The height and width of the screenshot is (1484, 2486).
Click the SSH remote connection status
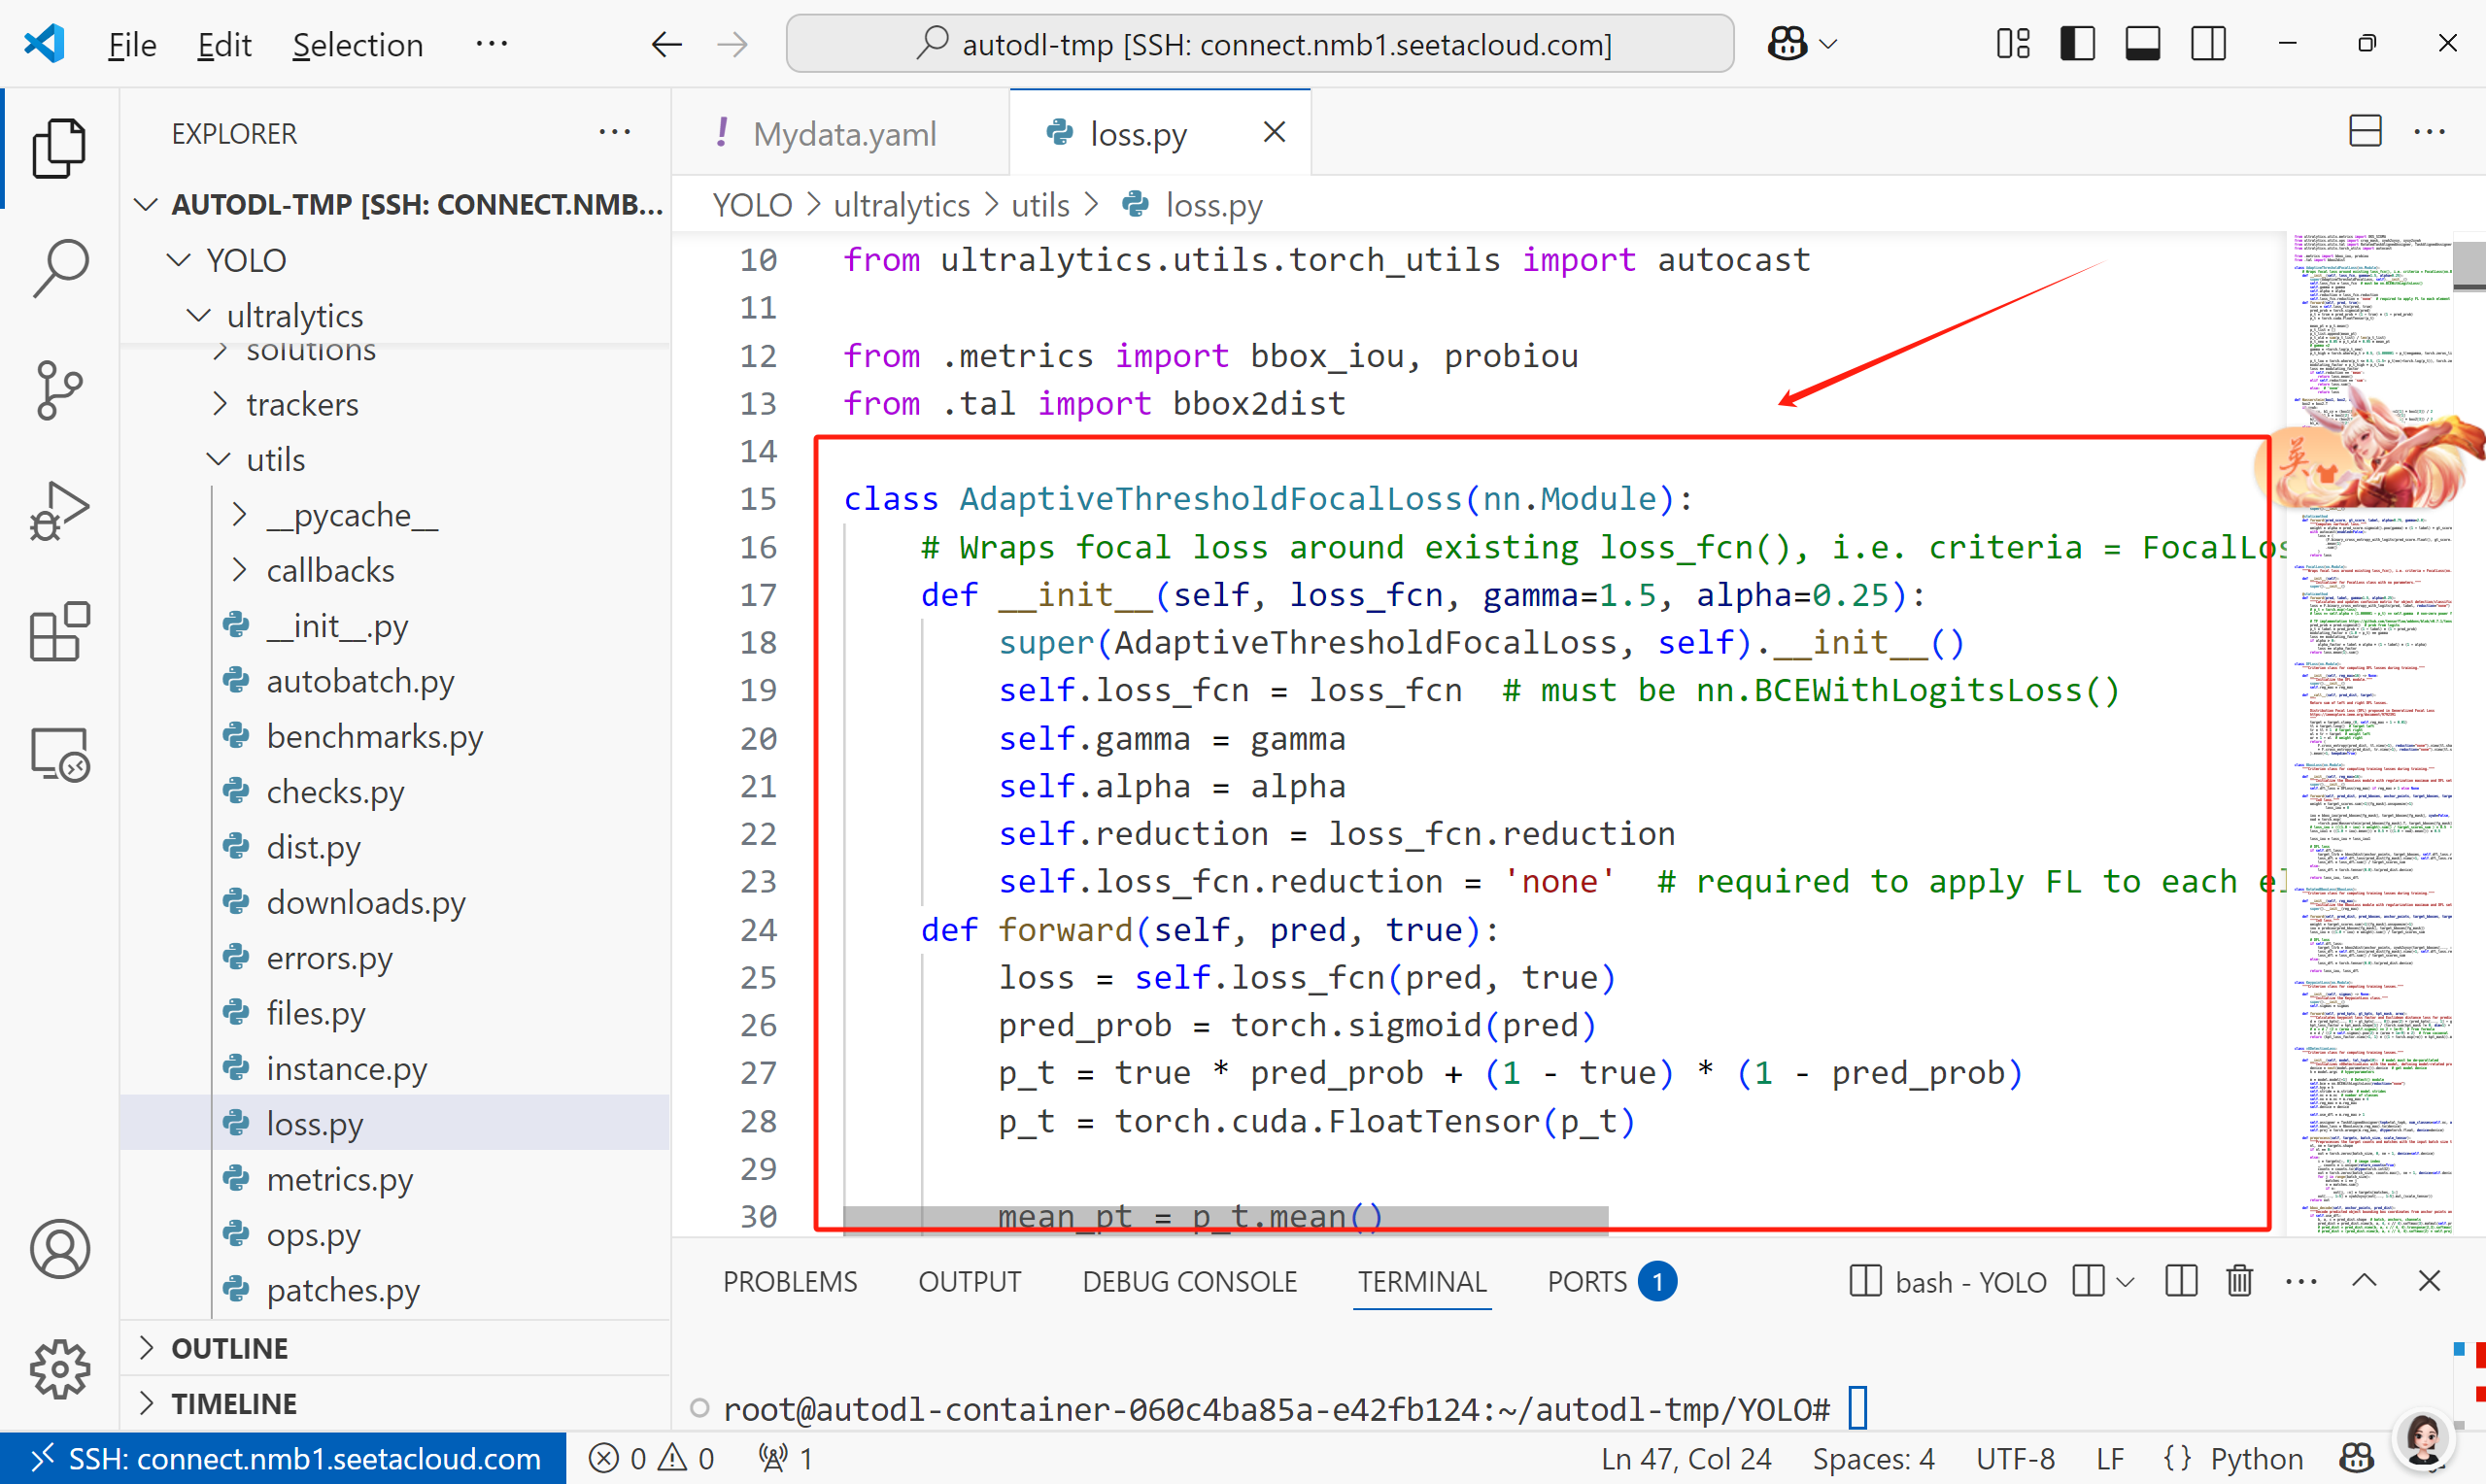(x=284, y=1459)
